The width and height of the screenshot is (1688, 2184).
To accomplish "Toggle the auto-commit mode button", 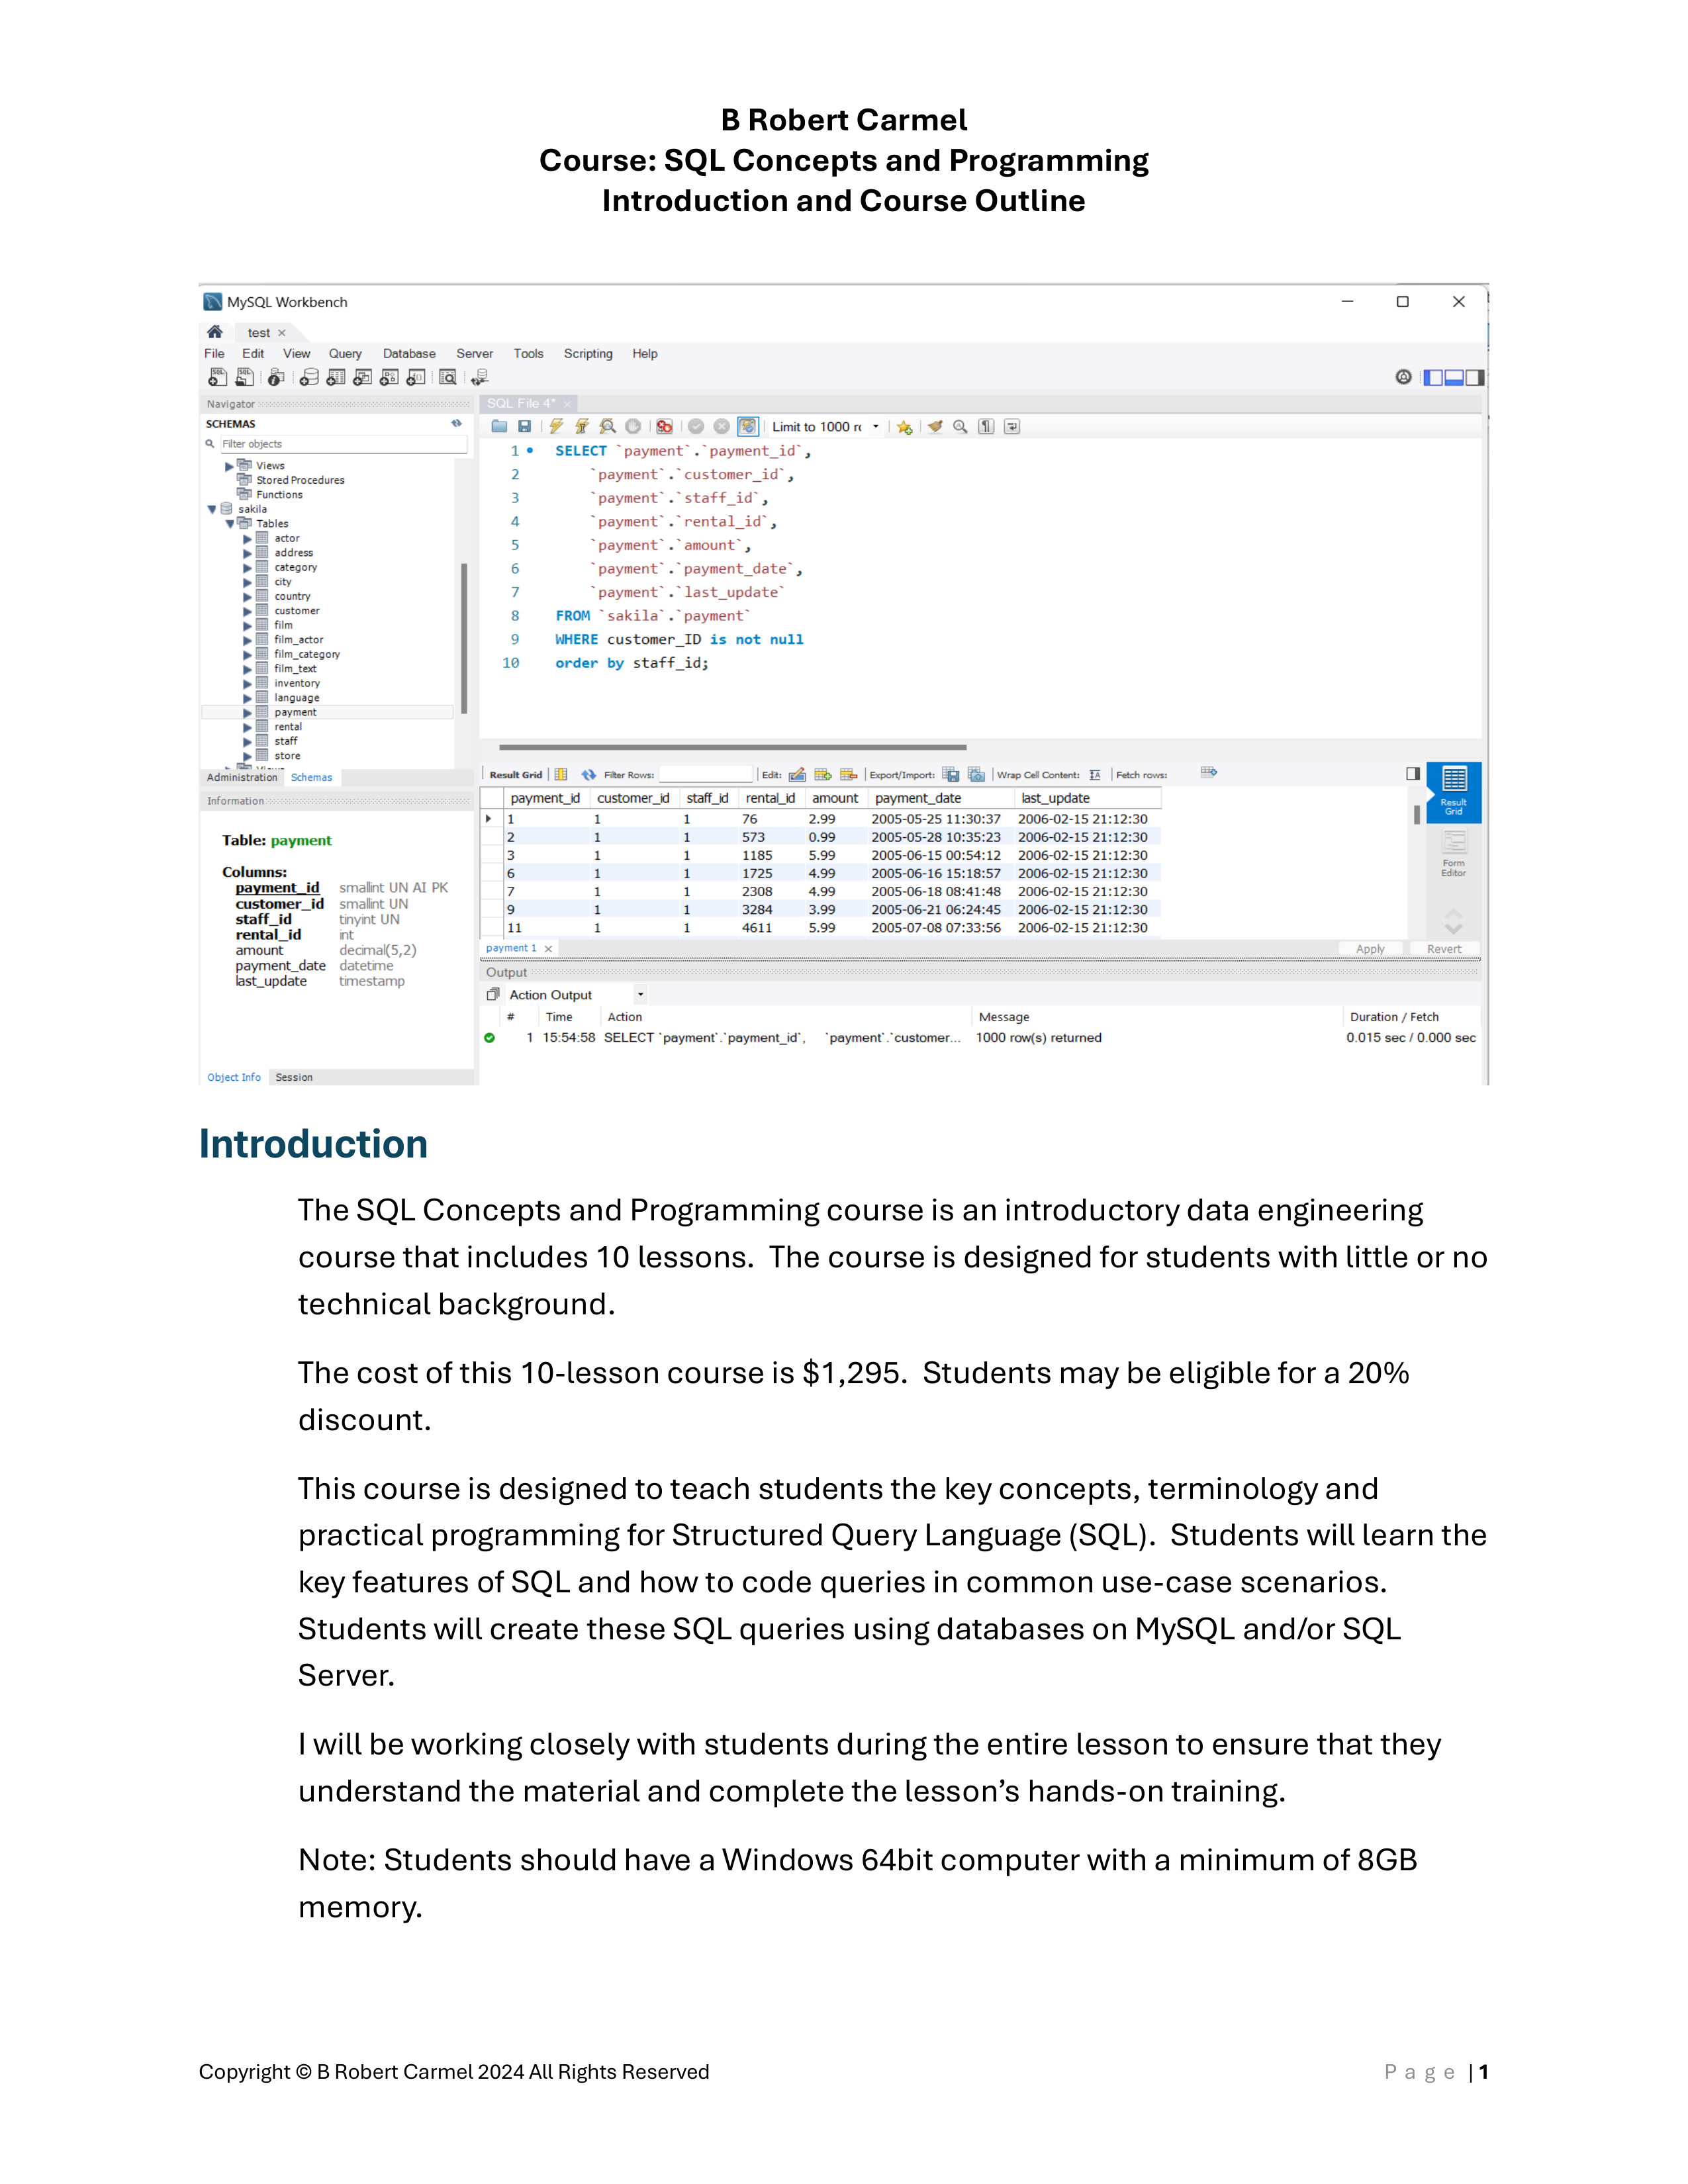I will click(x=748, y=427).
